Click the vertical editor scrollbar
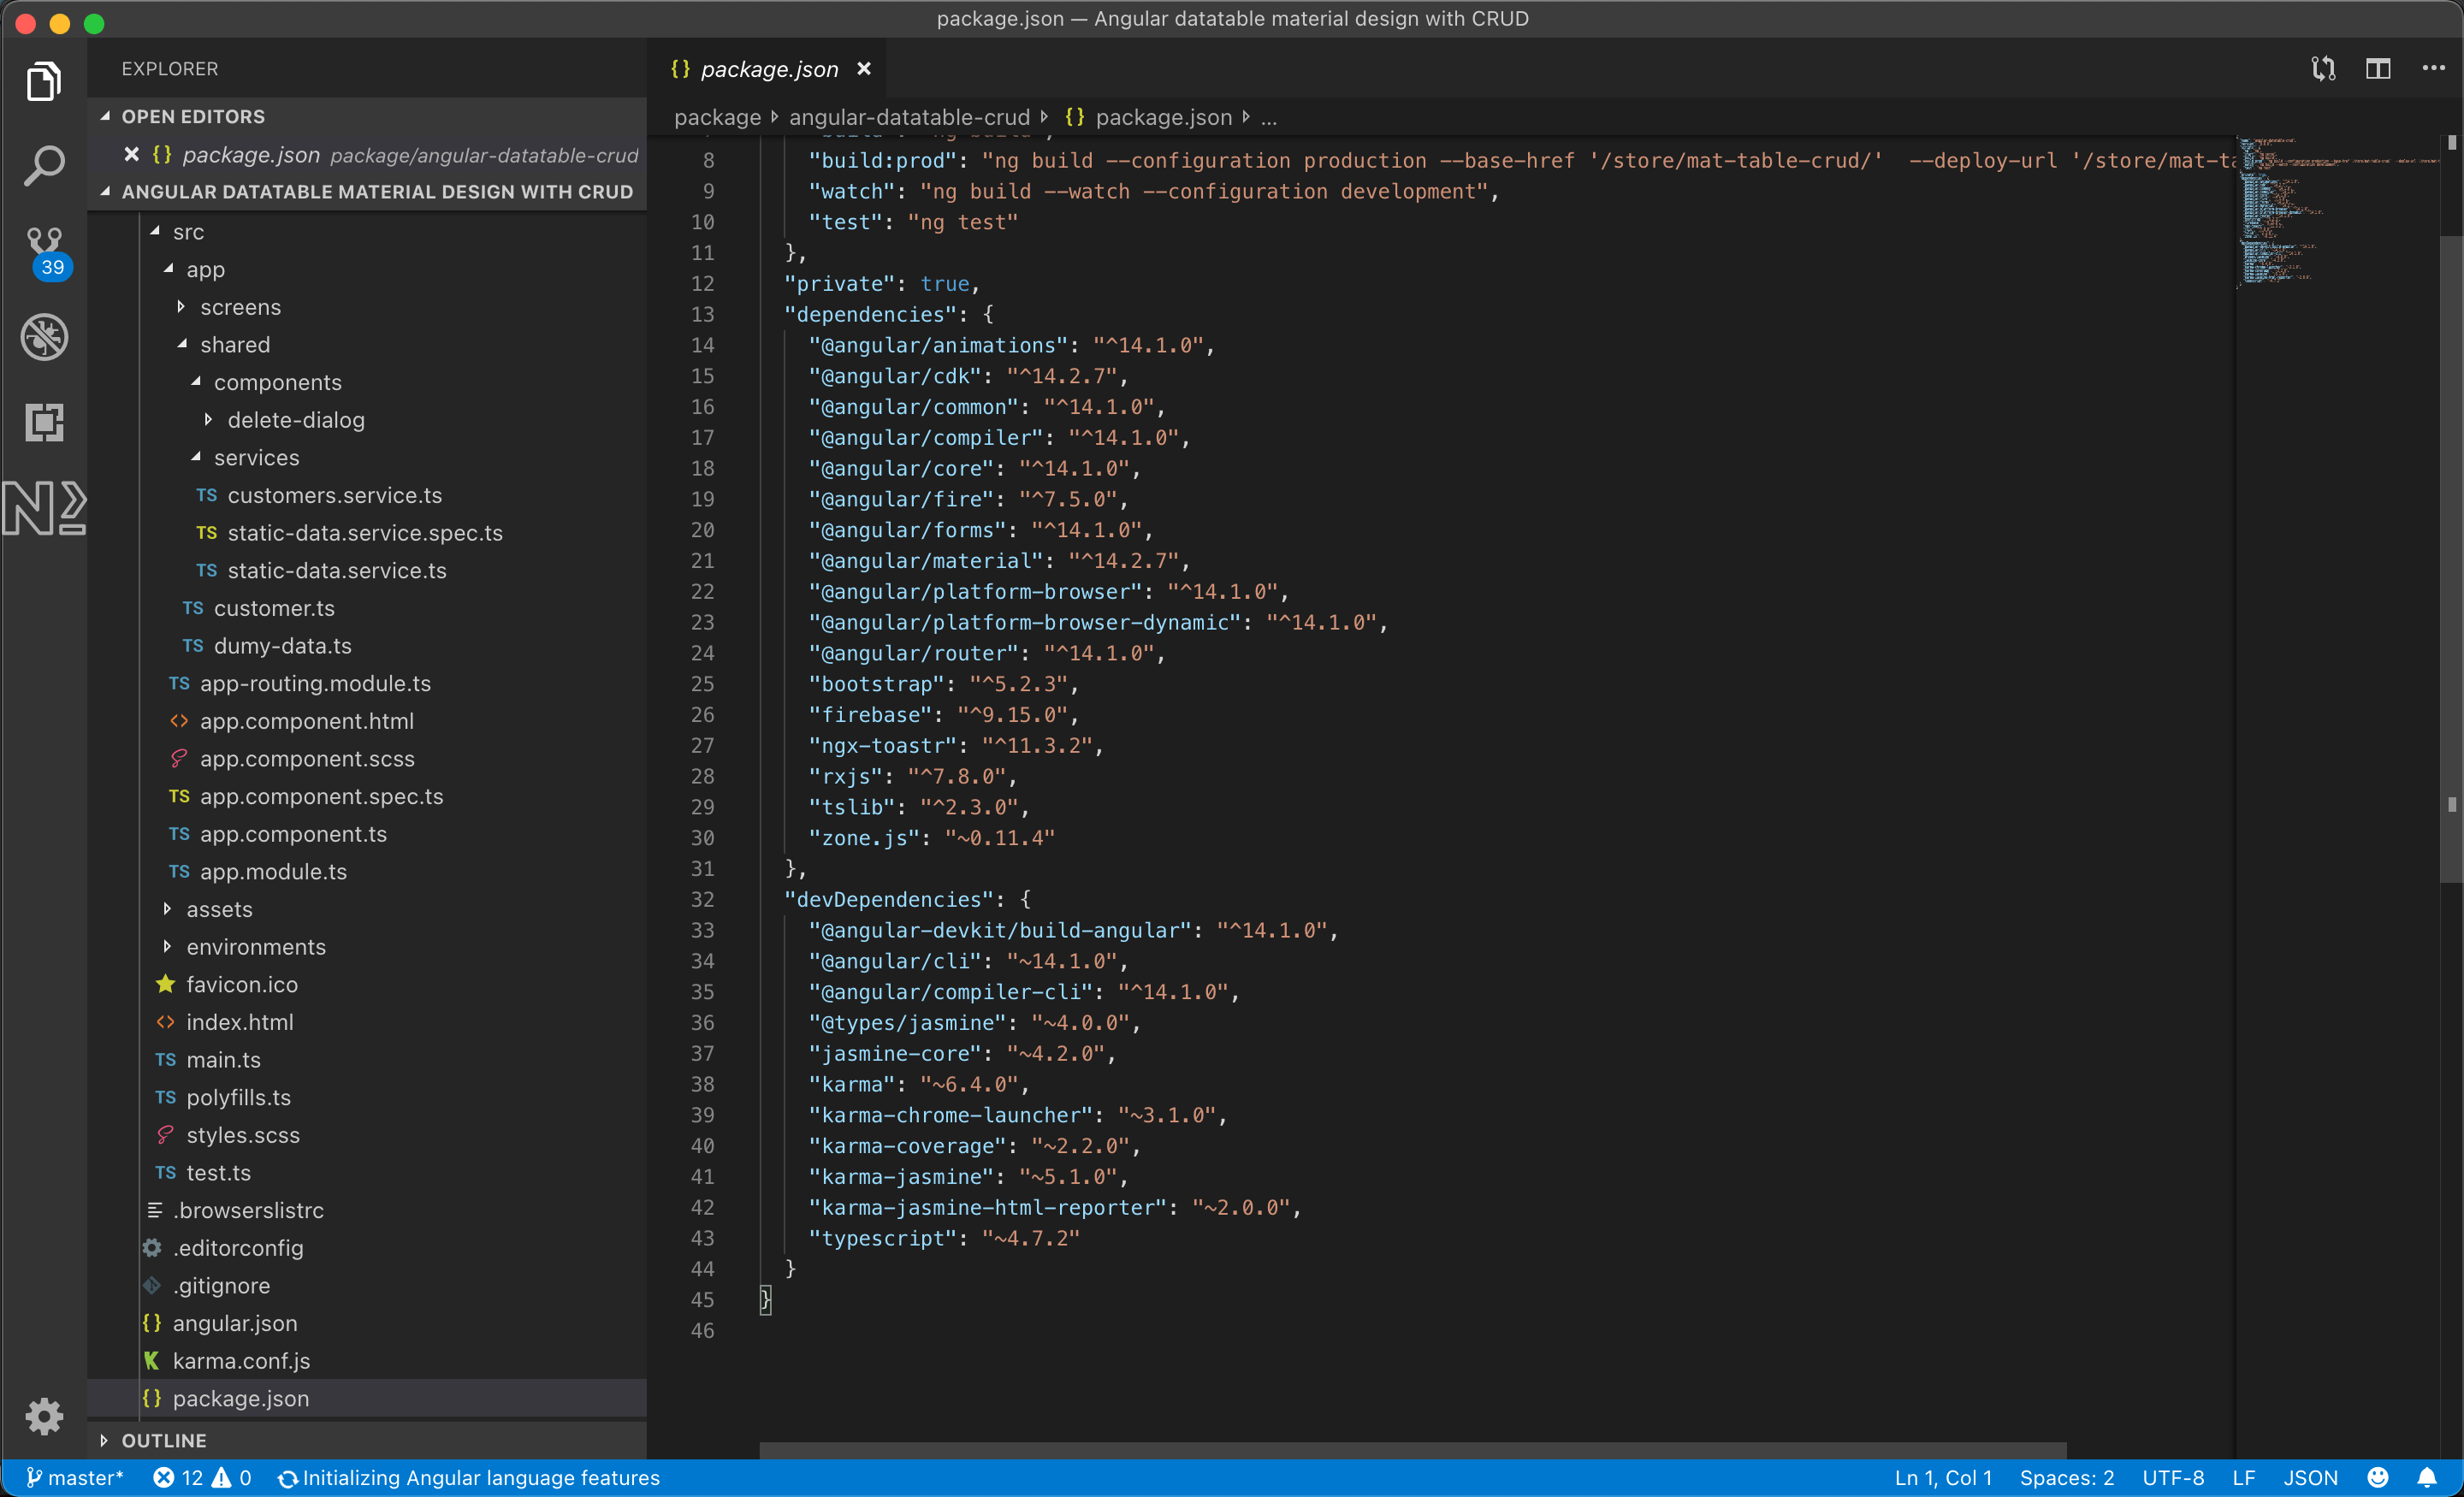The width and height of the screenshot is (2464, 1497). point(2451,560)
